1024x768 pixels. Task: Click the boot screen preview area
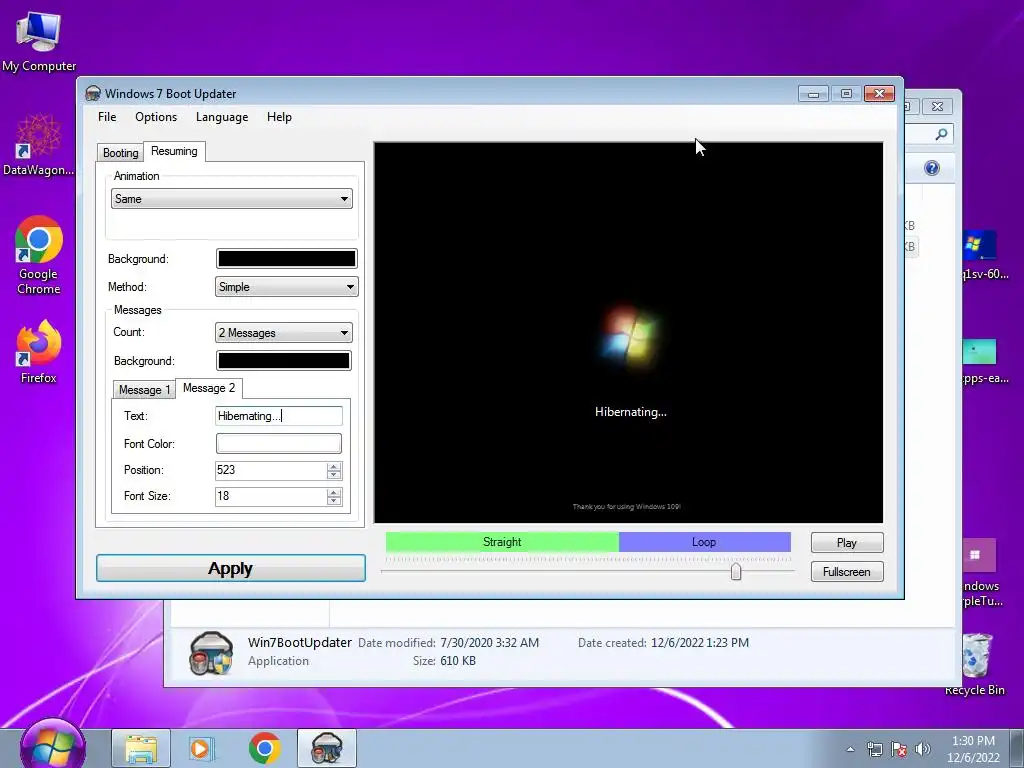tap(628, 332)
